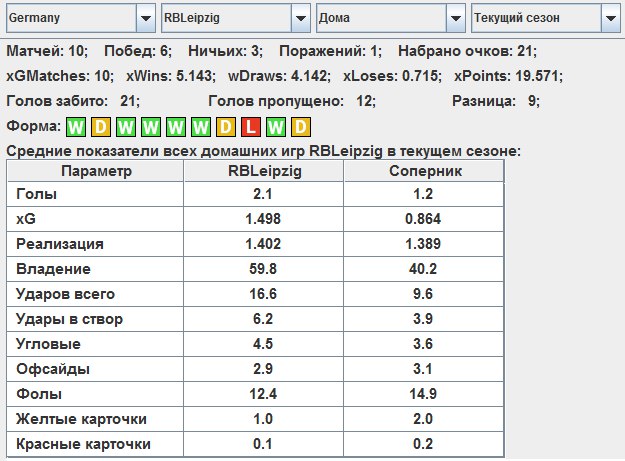Click opponent shots on target 3.9
The image size is (625, 461).
(x=423, y=319)
